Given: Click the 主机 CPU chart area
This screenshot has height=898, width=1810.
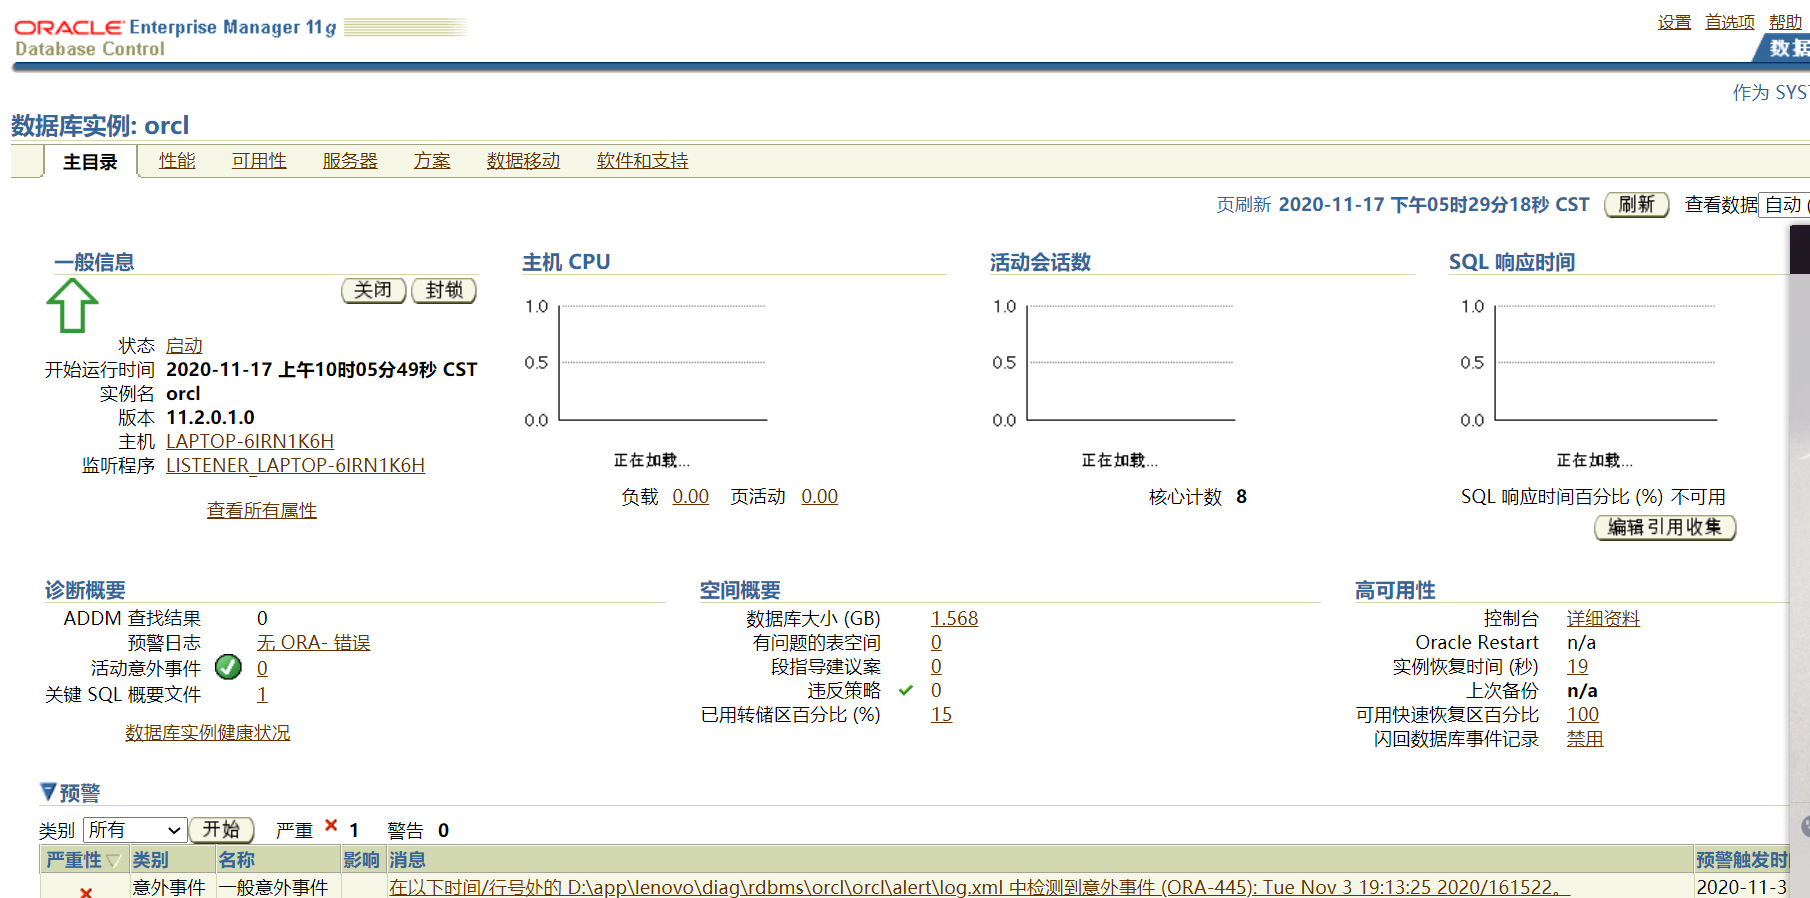Looking at the screenshot, I should (663, 362).
